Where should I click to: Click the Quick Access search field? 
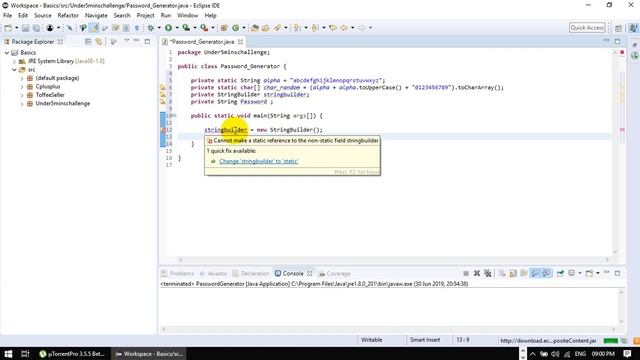tap(587, 28)
